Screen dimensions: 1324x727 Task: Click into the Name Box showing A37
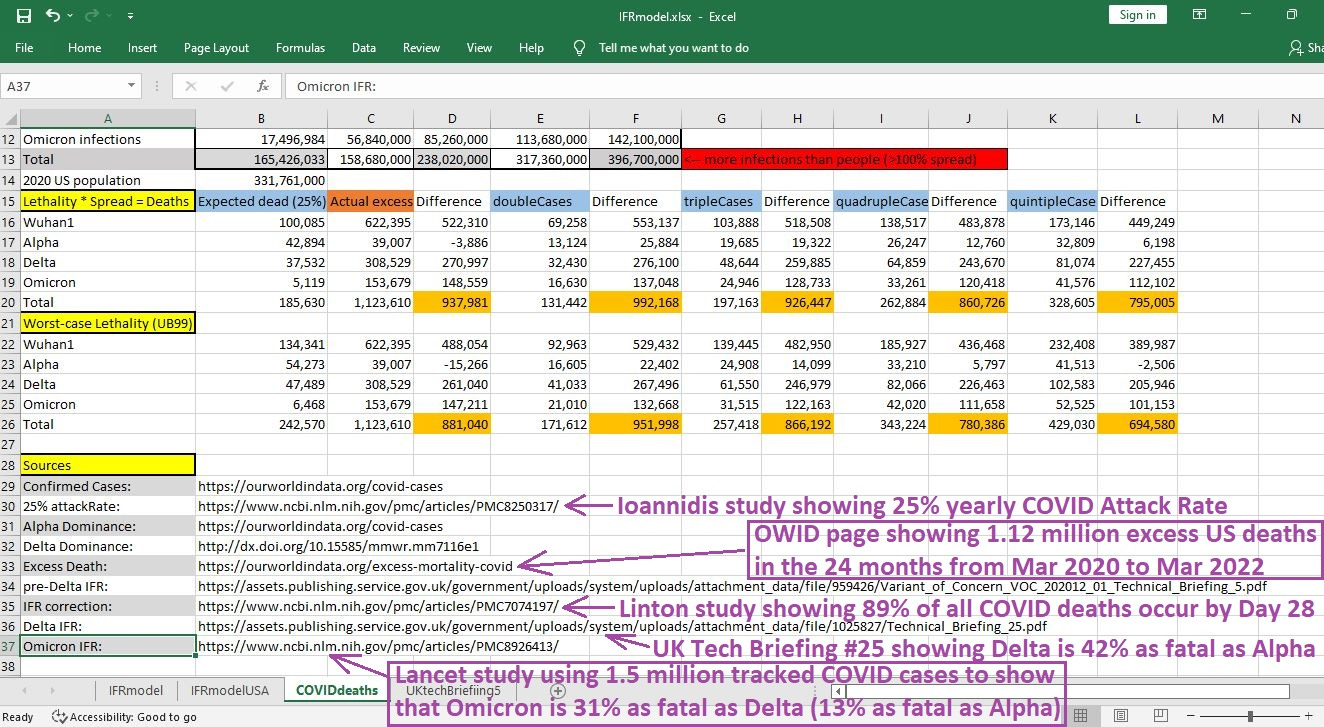point(62,87)
